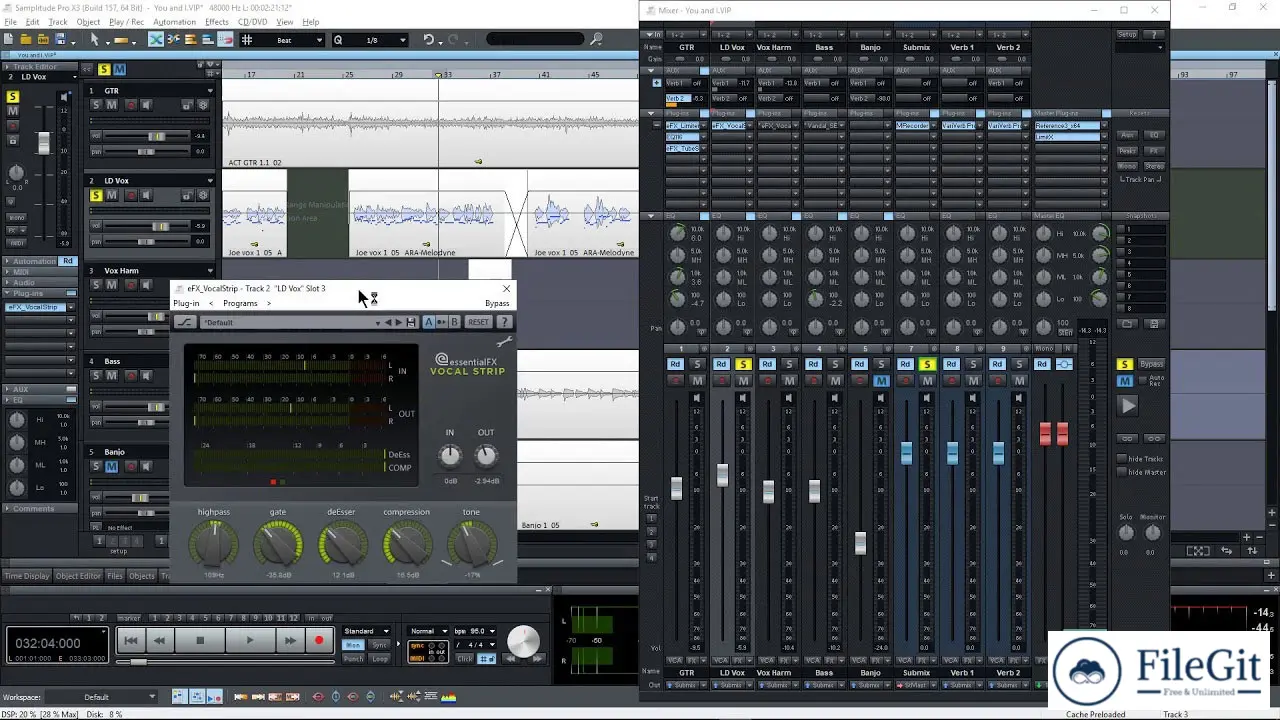This screenshot has height=720, width=1280.
Task: Click Bypass in Vocal Strip window
Action: 497,303
